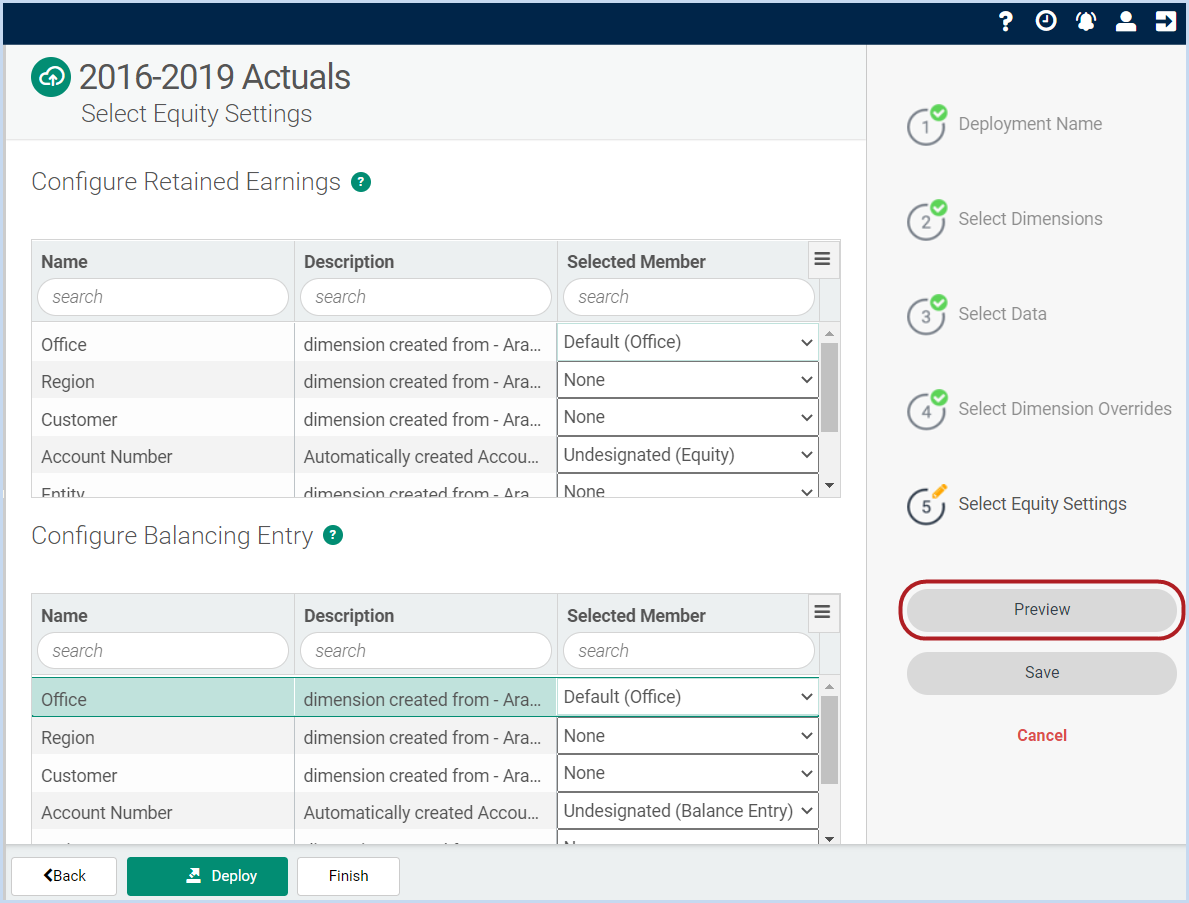Click the Preview button
The height and width of the screenshot is (903, 1189).
pyautogui.click(x=1042, y=610)
